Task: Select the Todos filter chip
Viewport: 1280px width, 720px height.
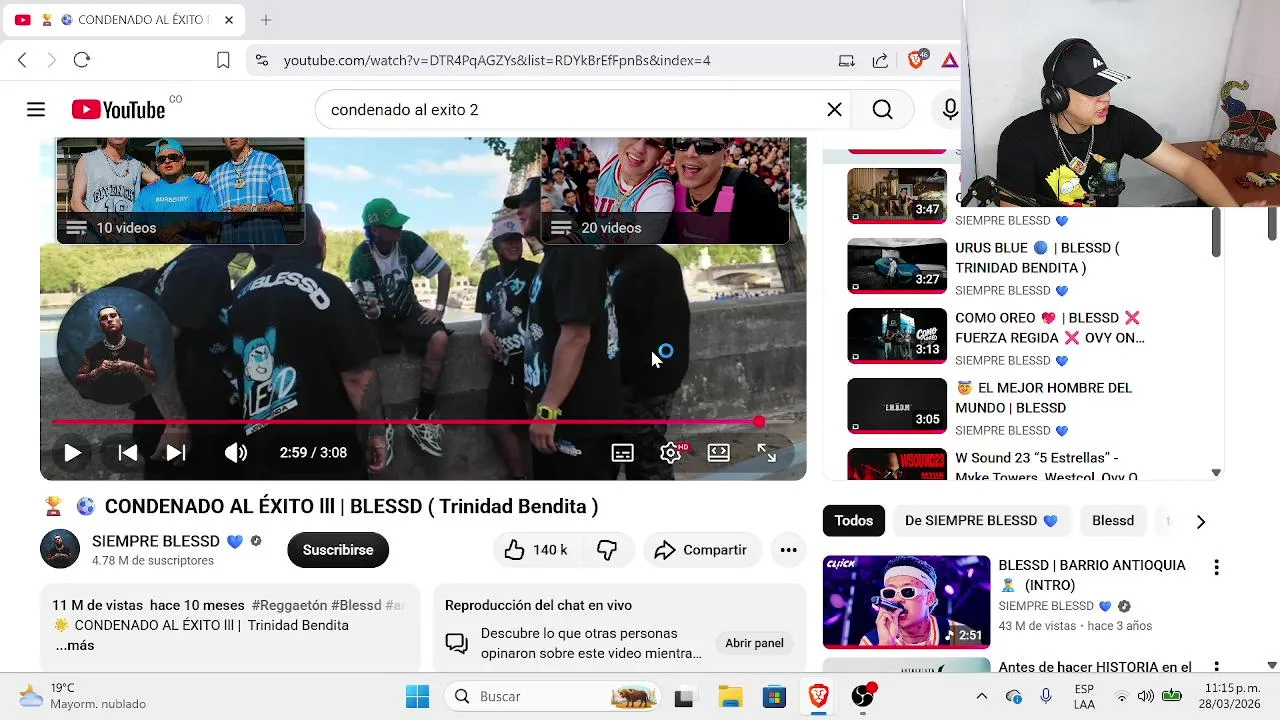Action: point(854,521)
